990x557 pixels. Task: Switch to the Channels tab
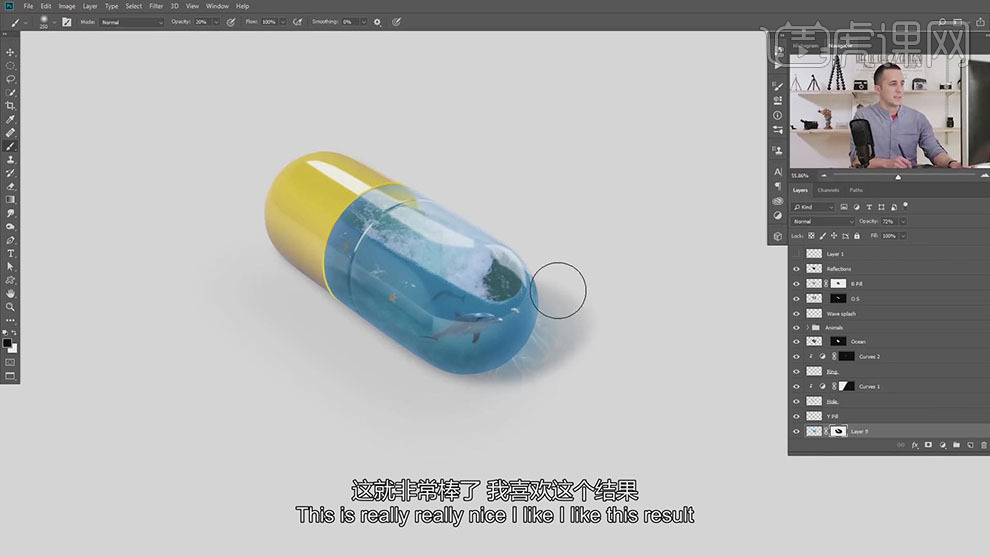[828, 190]
